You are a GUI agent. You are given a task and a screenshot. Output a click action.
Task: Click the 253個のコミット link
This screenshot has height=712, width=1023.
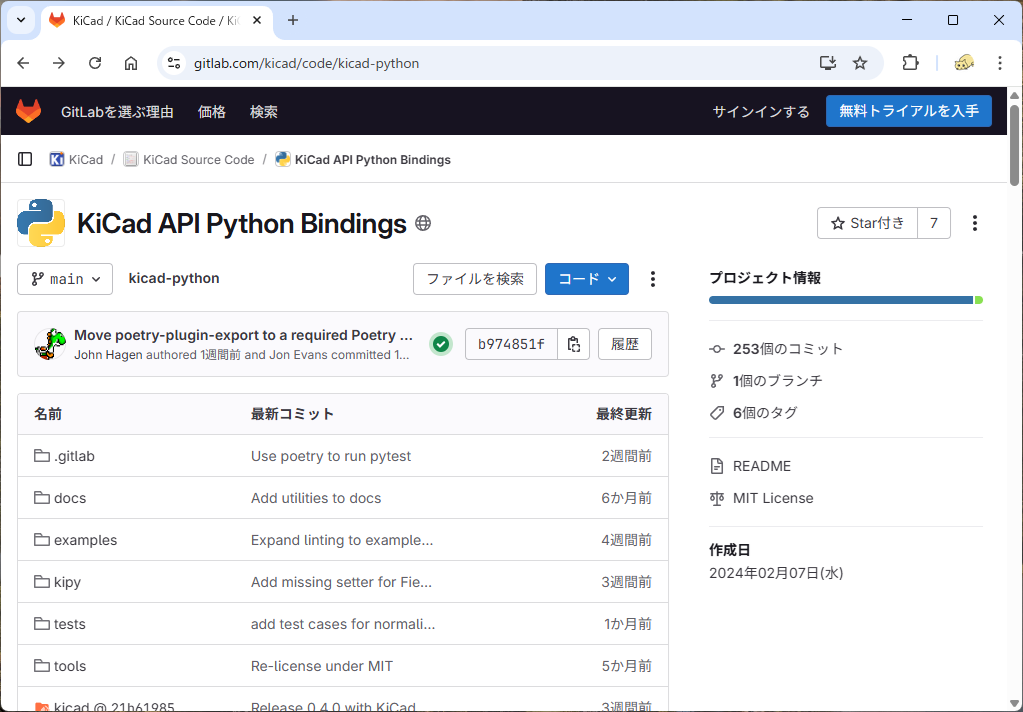point(788,348)
